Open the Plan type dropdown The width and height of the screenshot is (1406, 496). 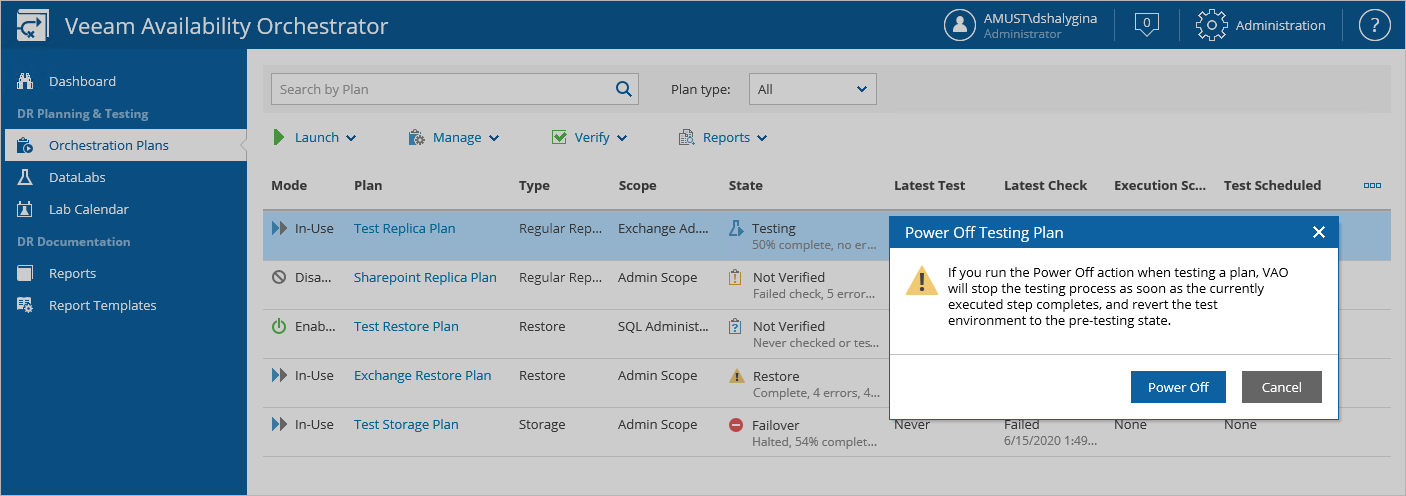click(812, 89)
